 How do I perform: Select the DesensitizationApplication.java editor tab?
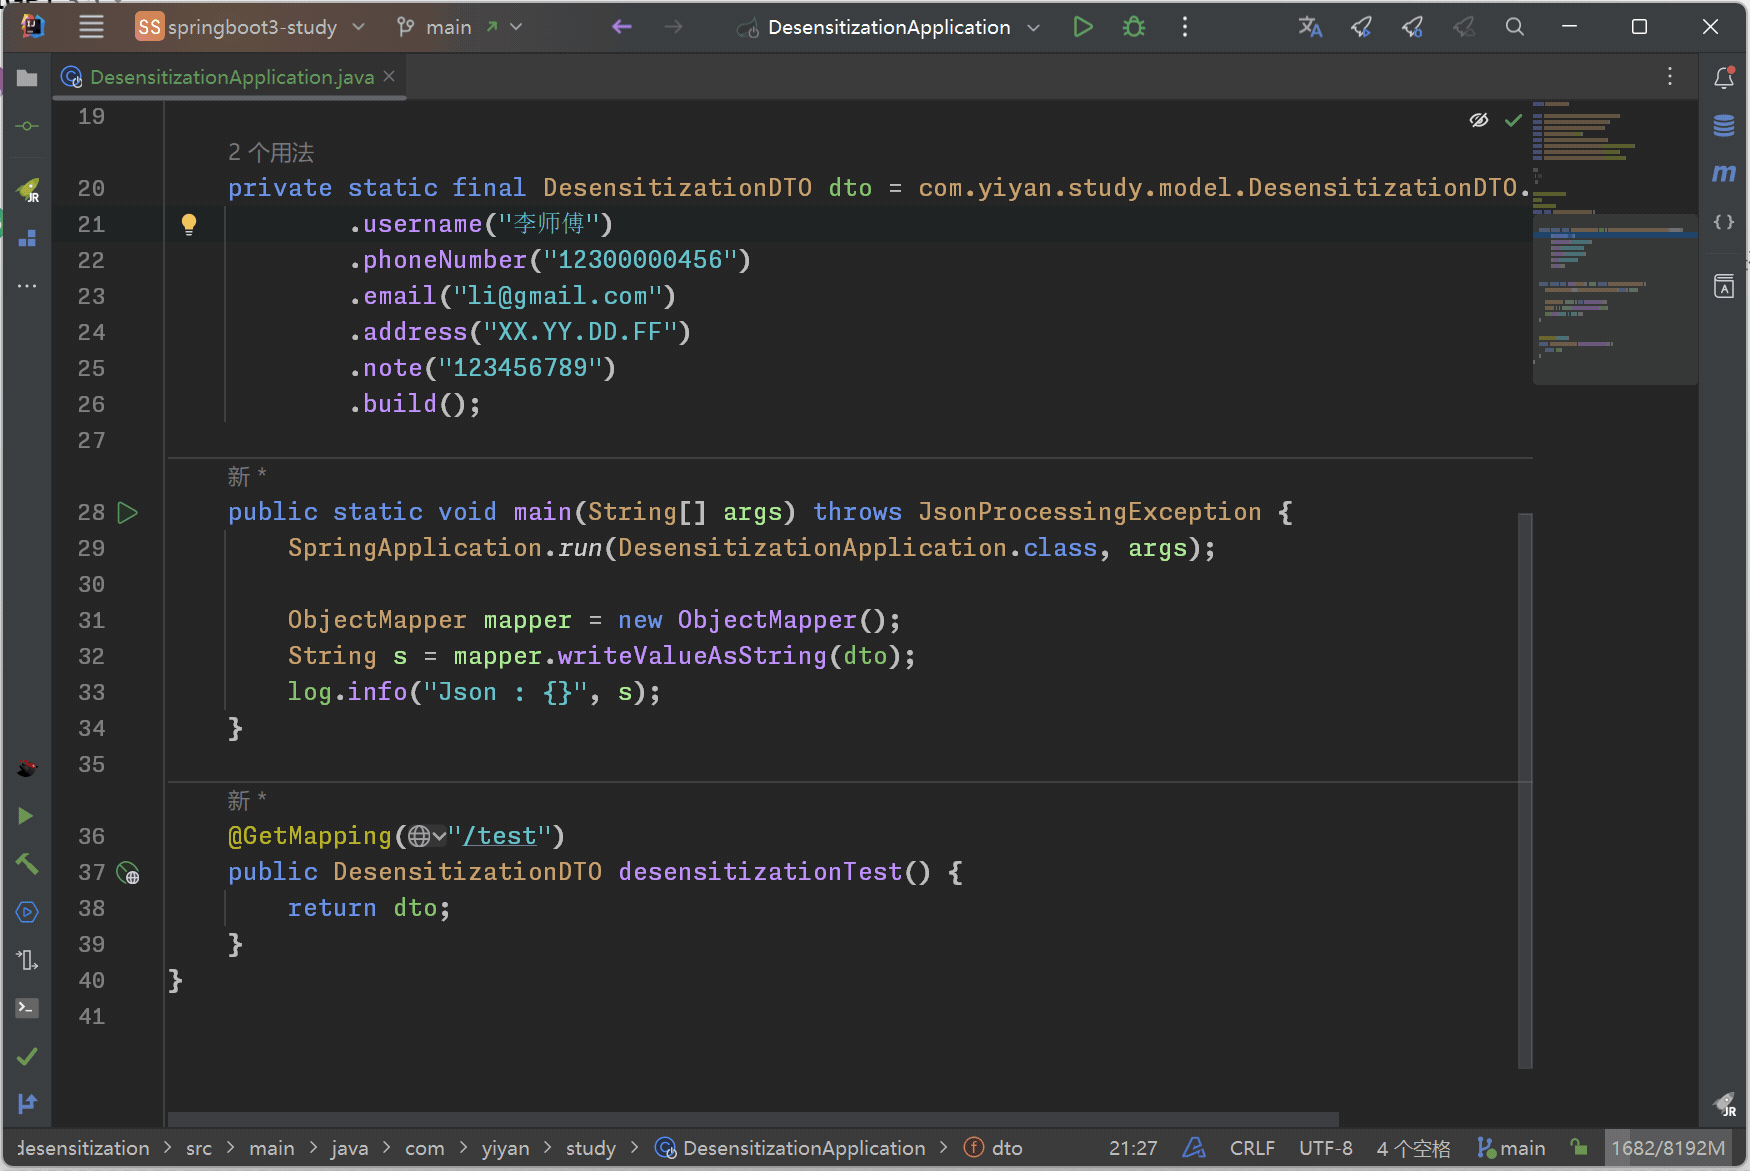pos(228,76)
